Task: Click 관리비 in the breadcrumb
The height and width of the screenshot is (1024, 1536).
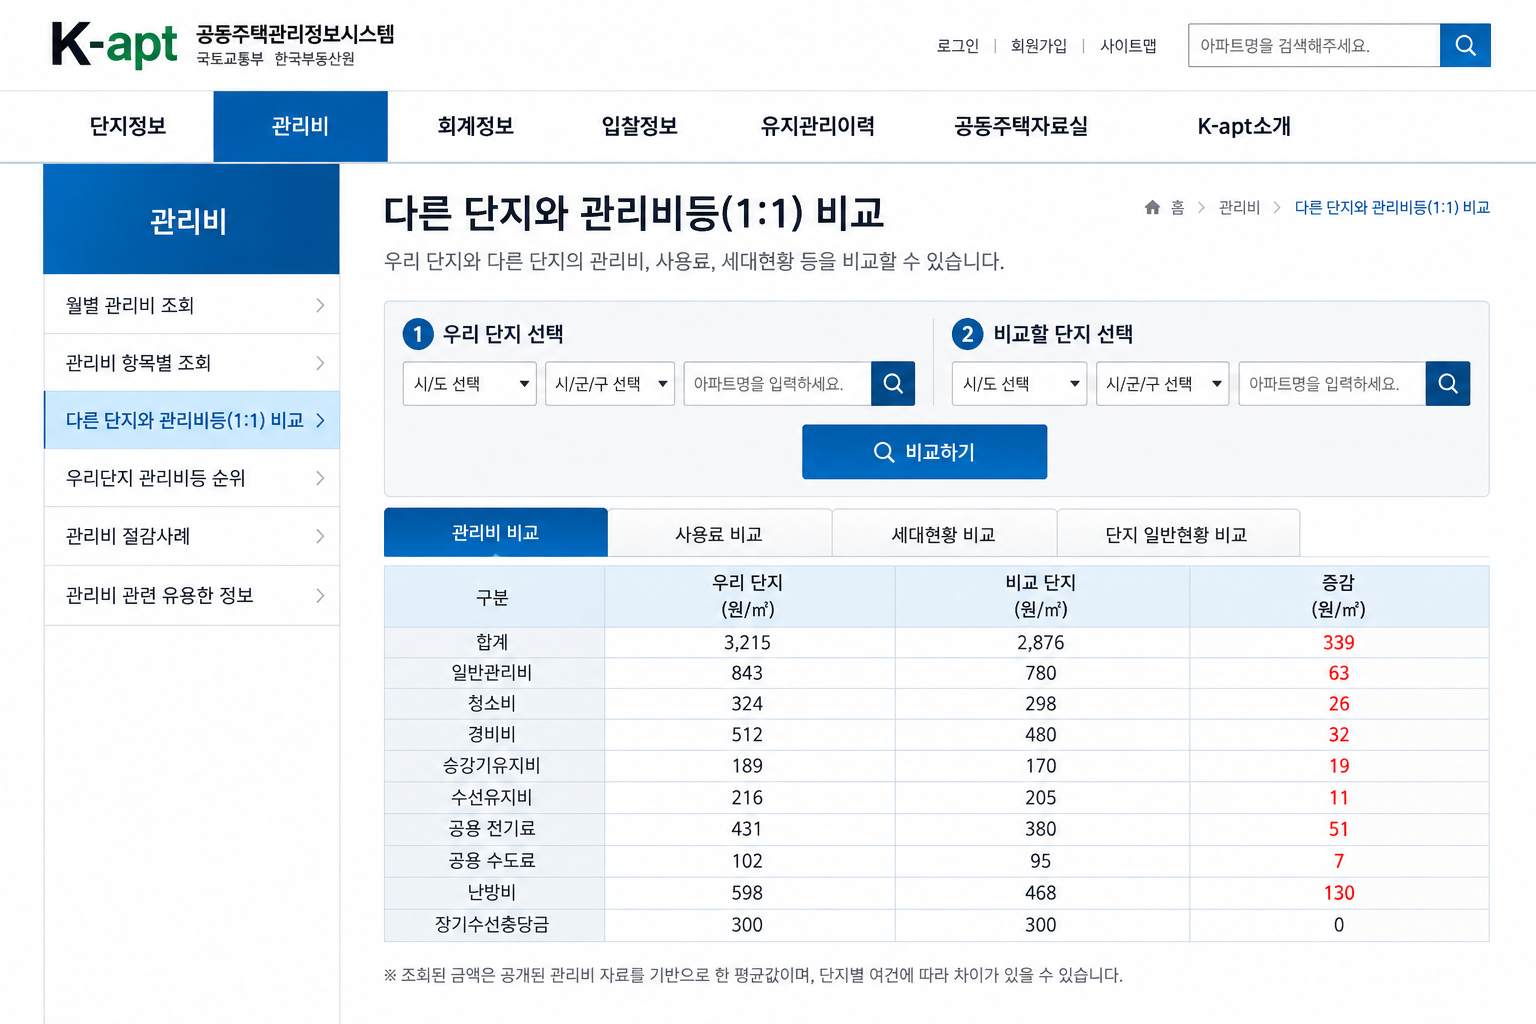Action: point(1239,207)
